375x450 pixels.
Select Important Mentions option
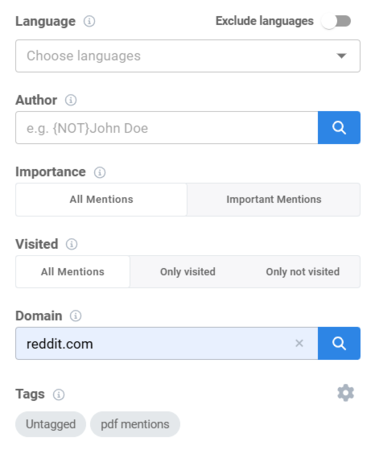(274, 199)
